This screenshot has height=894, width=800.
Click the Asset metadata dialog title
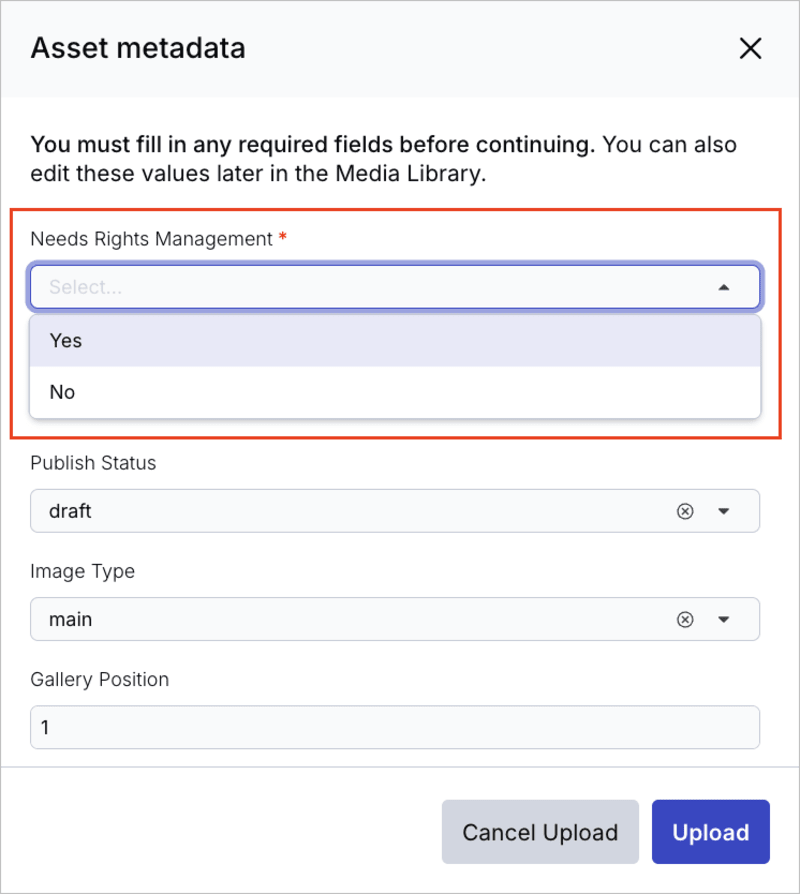point(138,48)
